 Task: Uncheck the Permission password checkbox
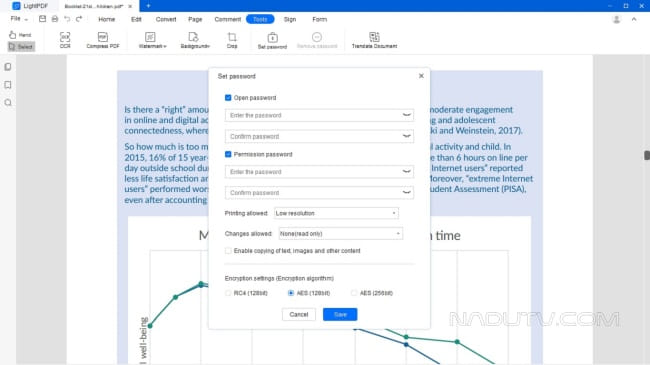(x=228, y=154)
